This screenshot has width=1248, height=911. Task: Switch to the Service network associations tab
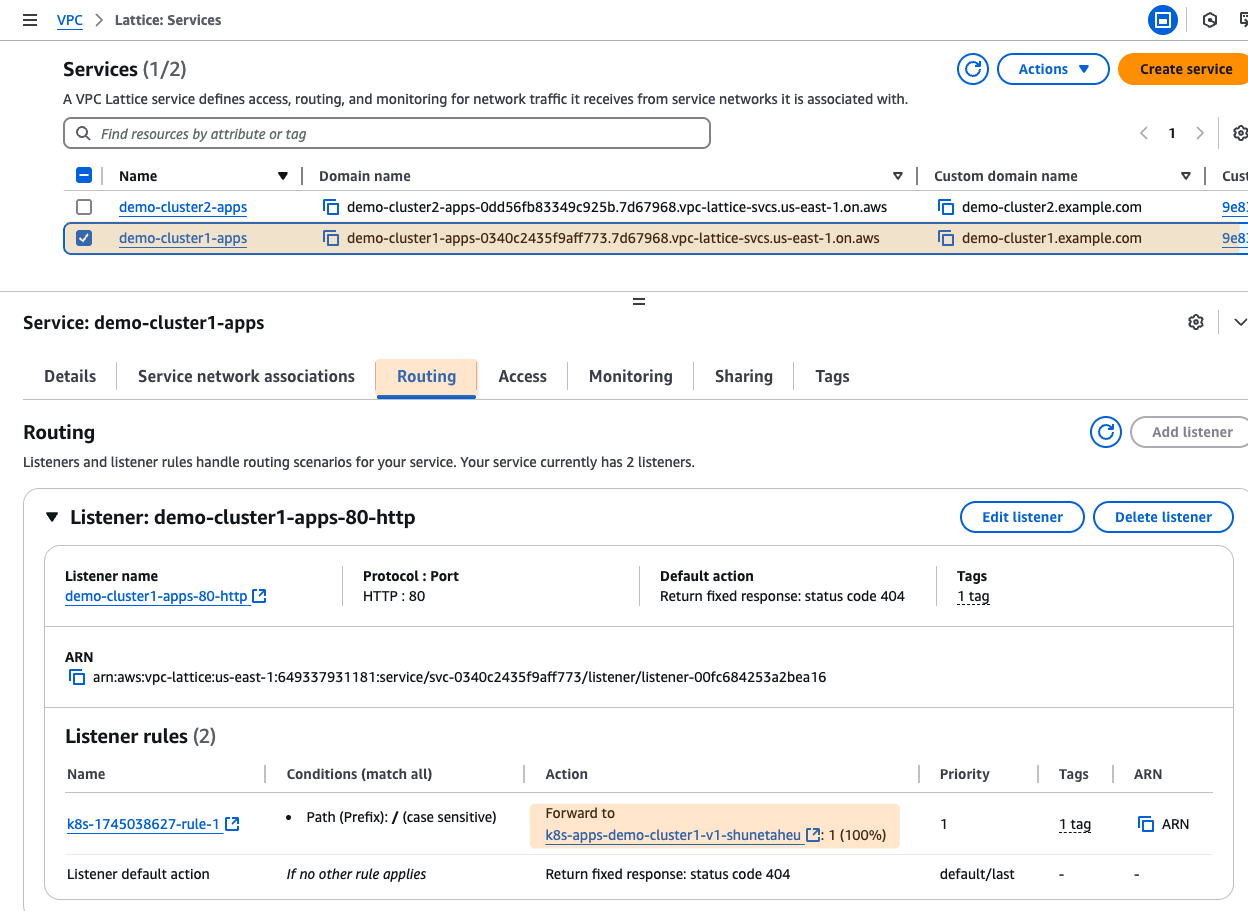(246, 376)
